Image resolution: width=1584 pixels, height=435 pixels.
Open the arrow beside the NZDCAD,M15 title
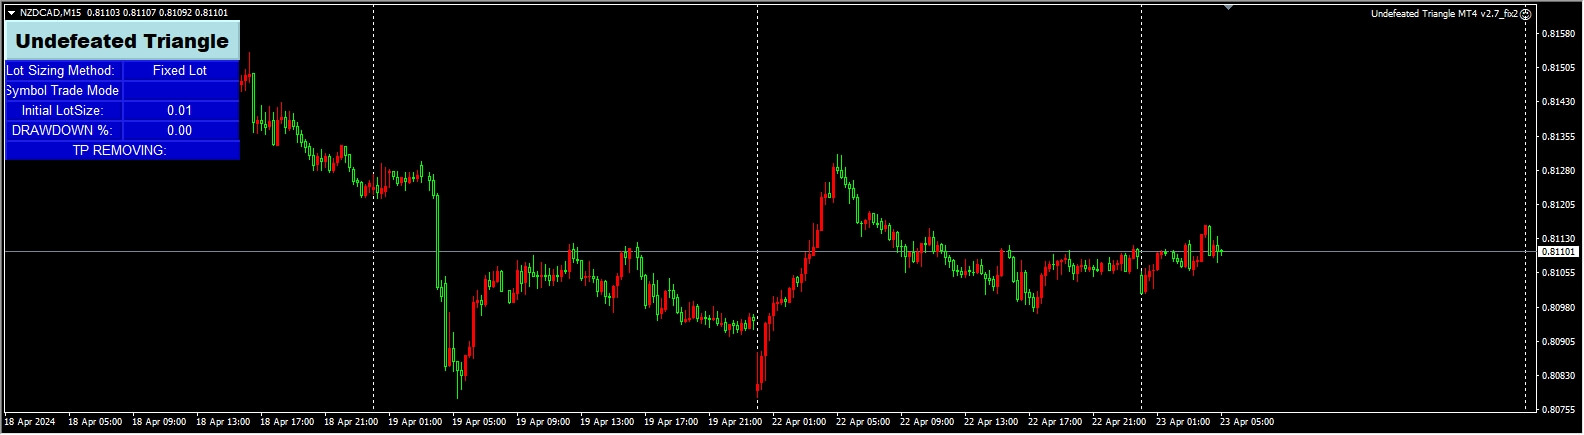(x=11, y=13)
